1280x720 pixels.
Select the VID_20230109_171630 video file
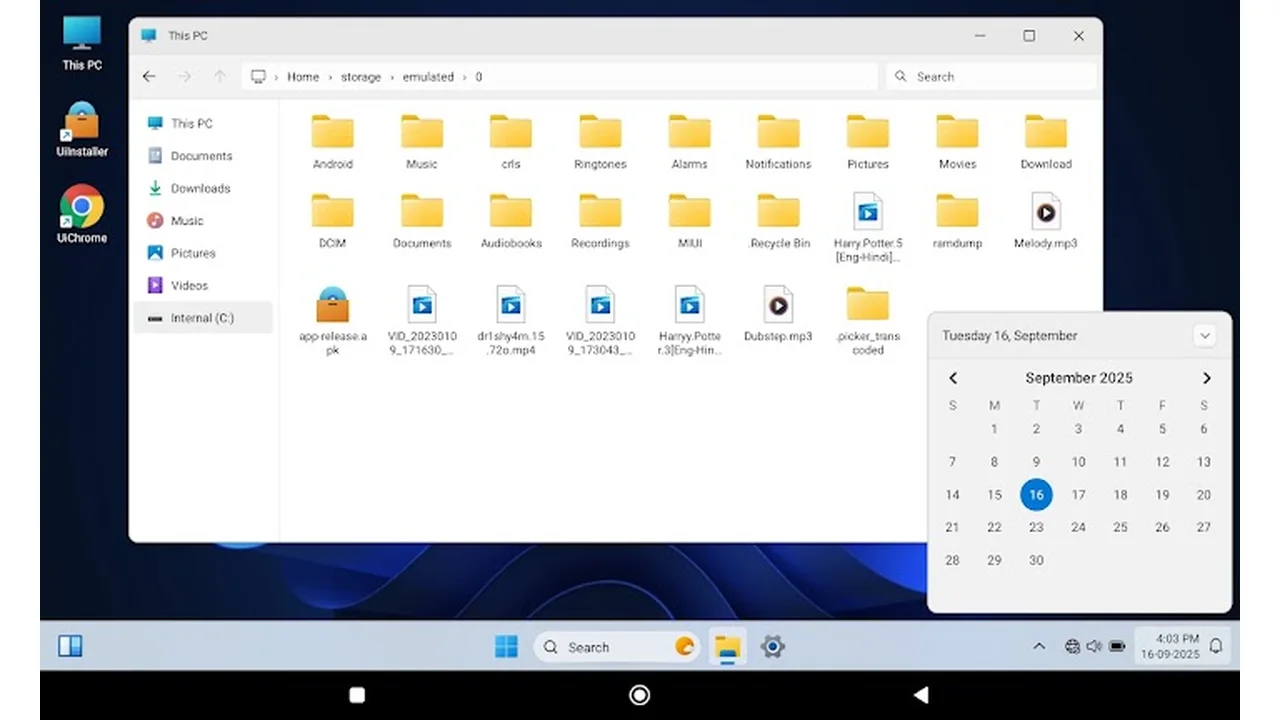coord(422,321)
